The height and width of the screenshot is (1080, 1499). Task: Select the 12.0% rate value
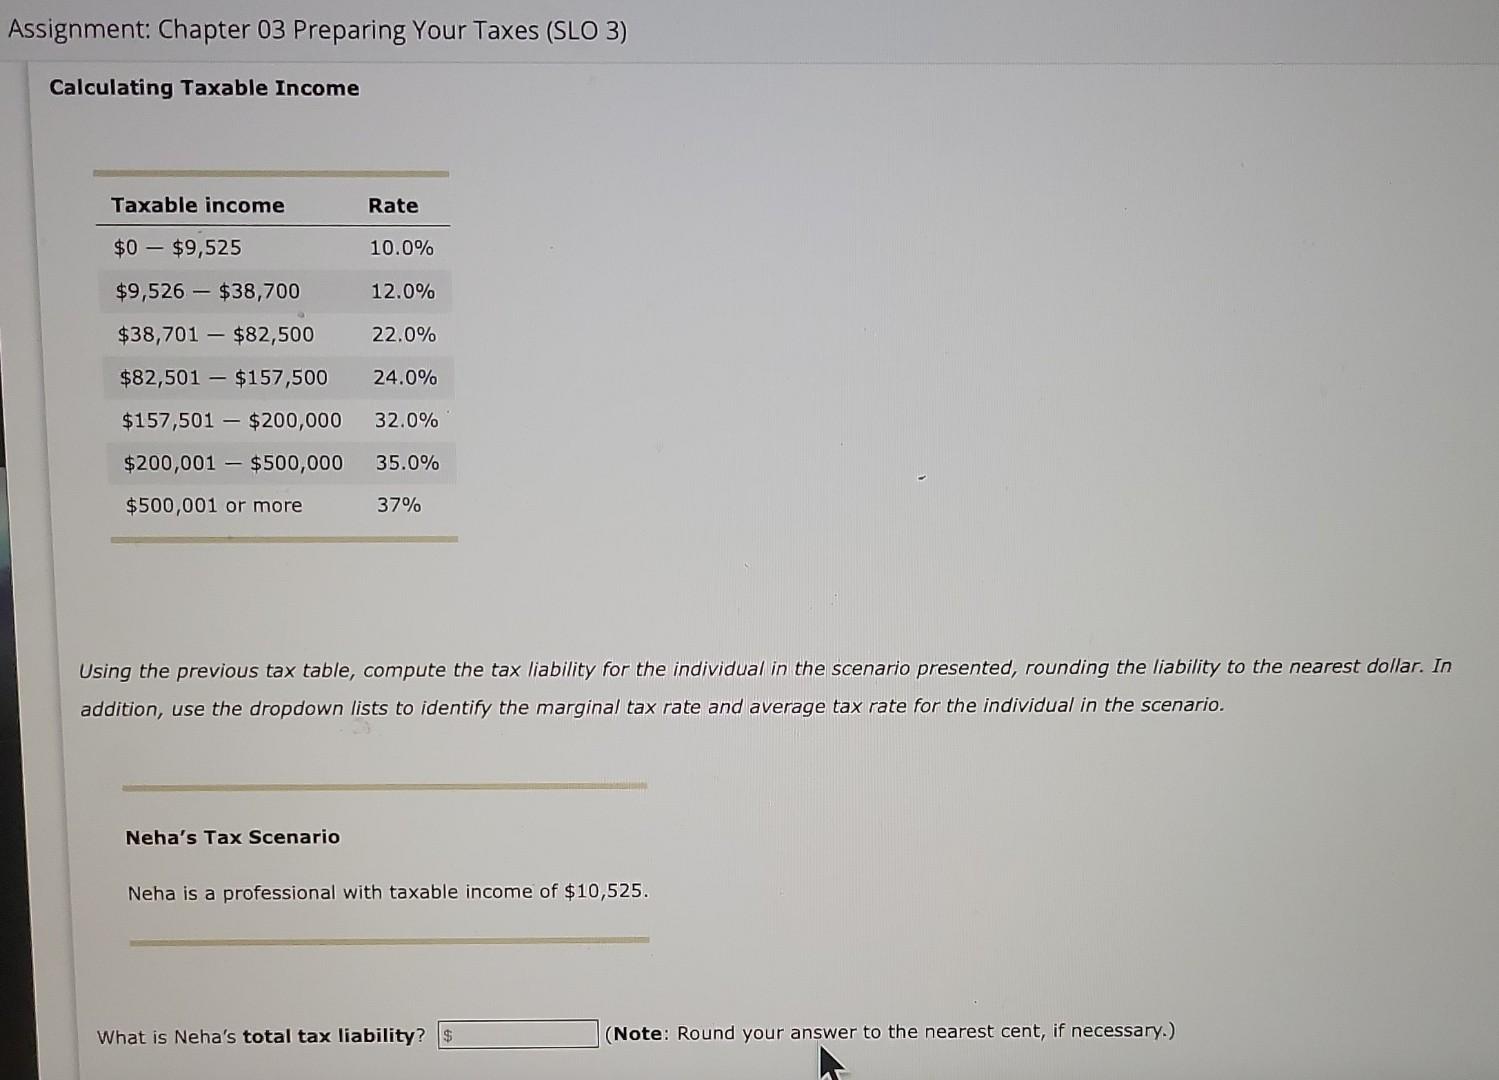point(402,291)
